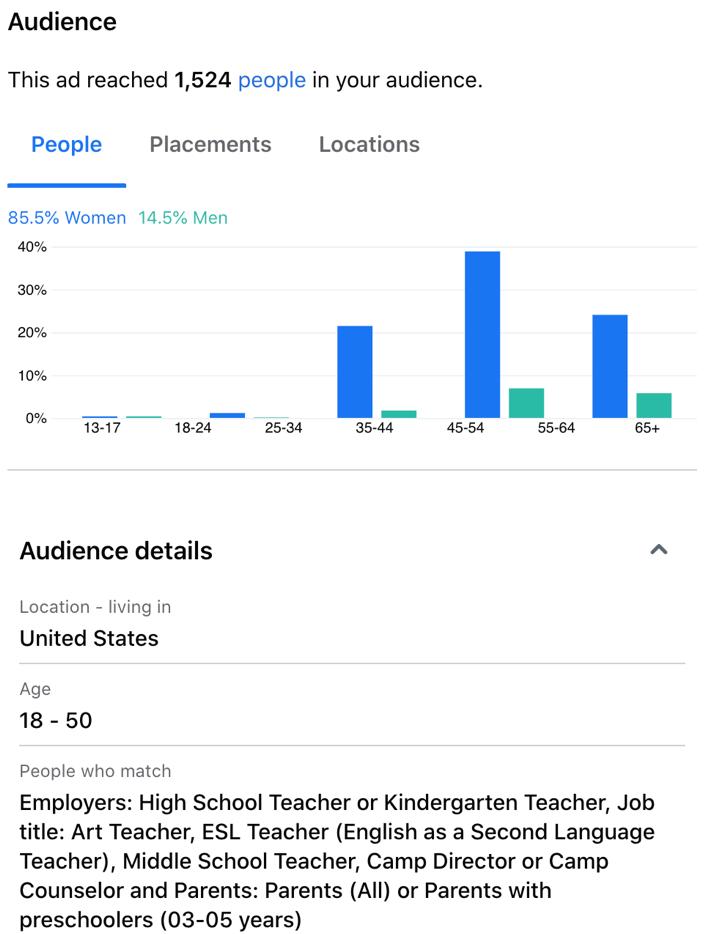The image size is (717, 934).
Task: Click the tallest blue women bar in chart
Action: 482,334
